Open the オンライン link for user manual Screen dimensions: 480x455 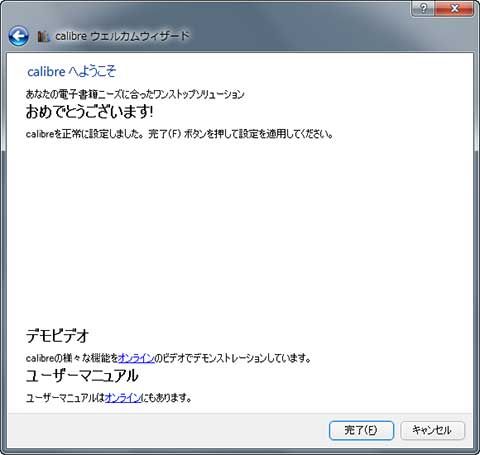click(x=123, y=398)
